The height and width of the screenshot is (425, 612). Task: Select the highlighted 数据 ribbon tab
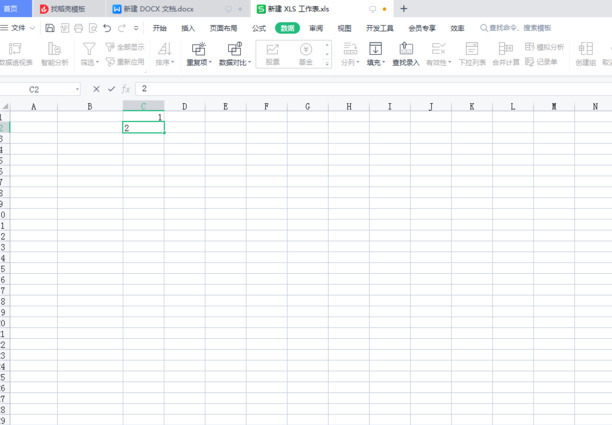click(287, 28)
